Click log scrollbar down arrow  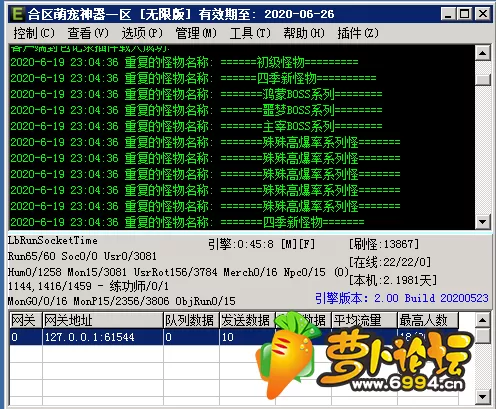pos(483,221)
